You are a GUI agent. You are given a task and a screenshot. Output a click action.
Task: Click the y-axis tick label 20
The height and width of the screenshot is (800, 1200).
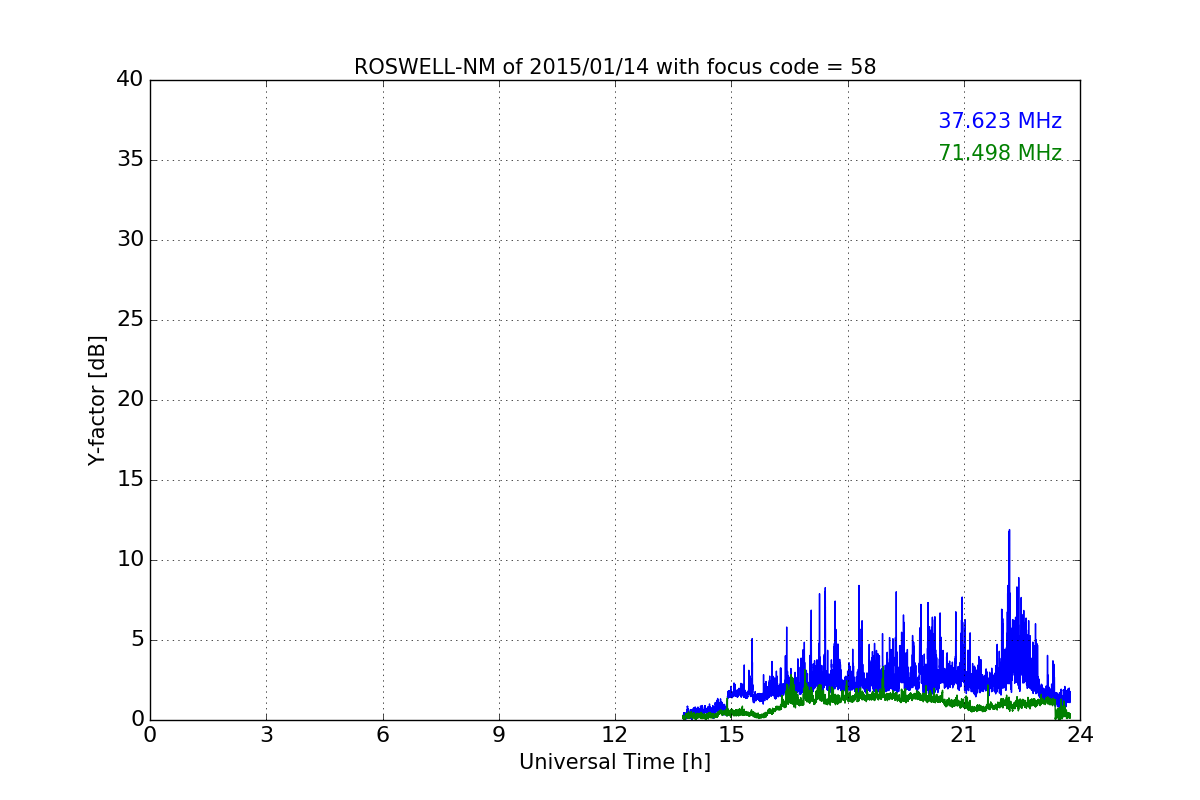click(x=130, y=400)
